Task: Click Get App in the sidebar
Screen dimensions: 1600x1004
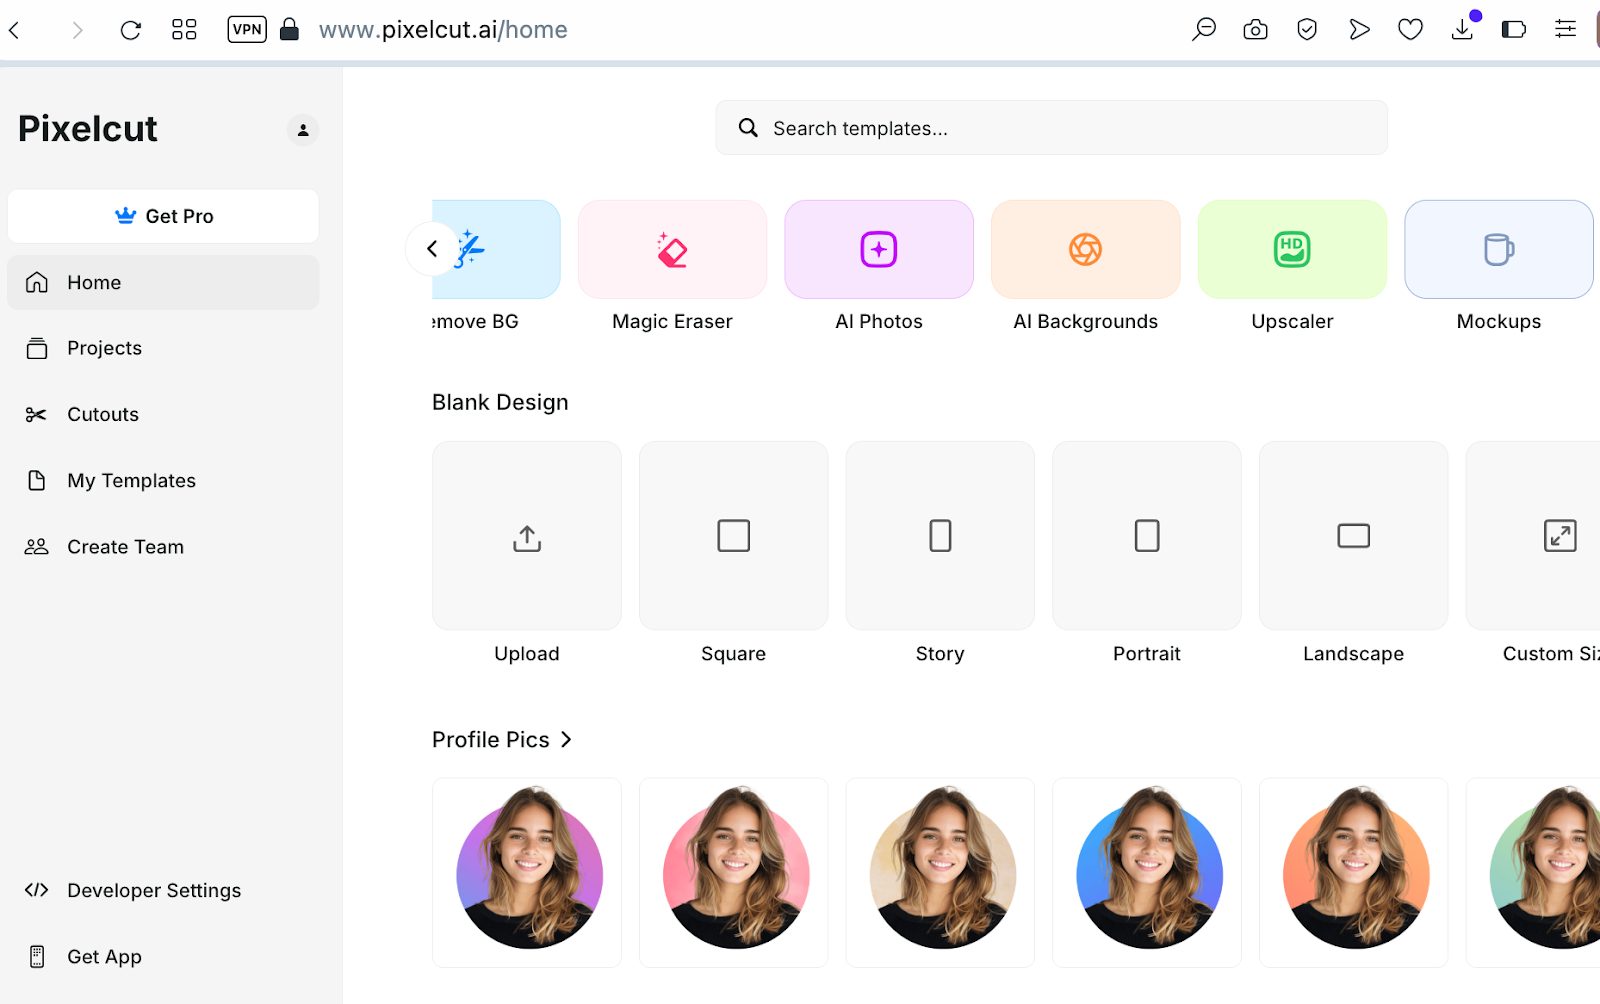Action: click(x=163, y=957)
